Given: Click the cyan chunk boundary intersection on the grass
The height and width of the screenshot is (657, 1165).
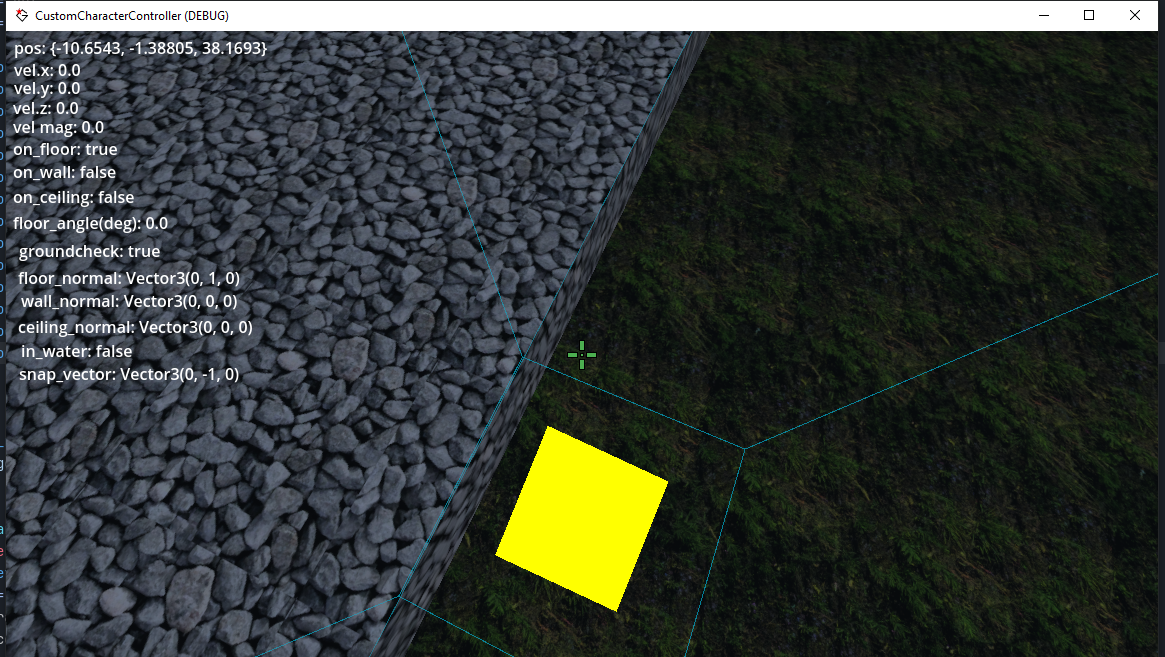Looking at the screenshot, I should coord(745,449).
